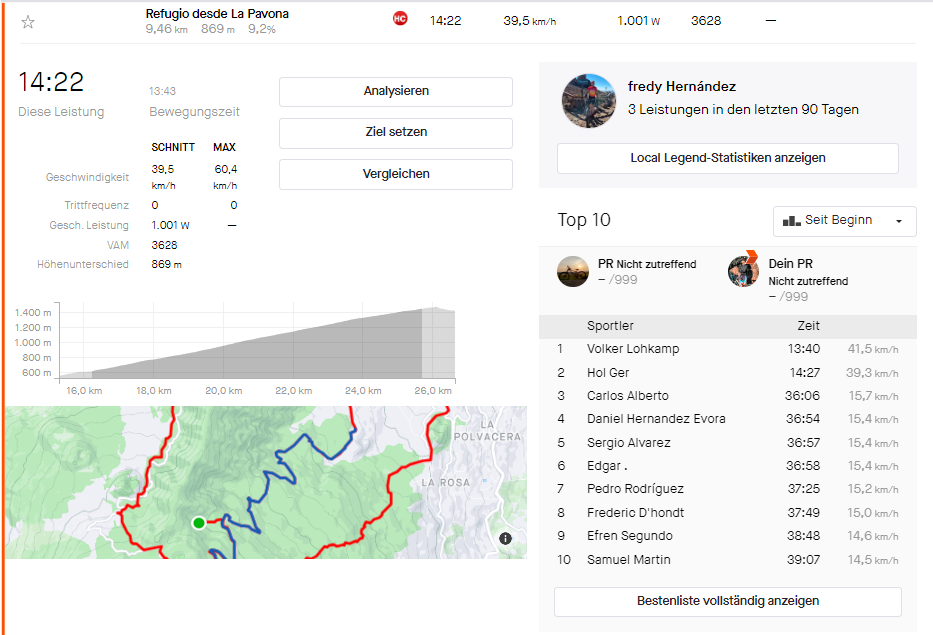Click bar chart icon in Seit Beginn filter
This screenshot has width=933, height=635.
click(791, 220)
